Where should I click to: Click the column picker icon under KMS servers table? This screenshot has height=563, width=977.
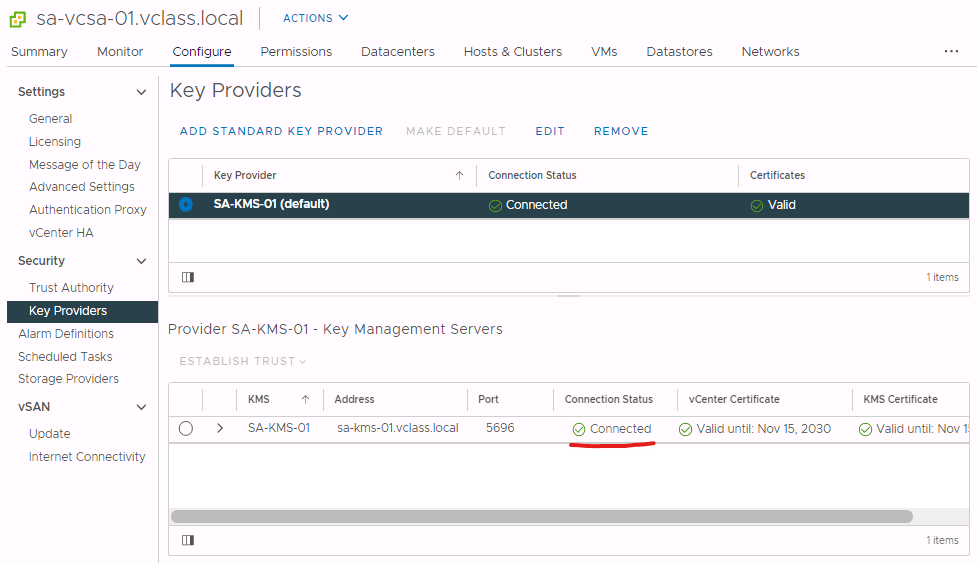click(x=188, y=540)
